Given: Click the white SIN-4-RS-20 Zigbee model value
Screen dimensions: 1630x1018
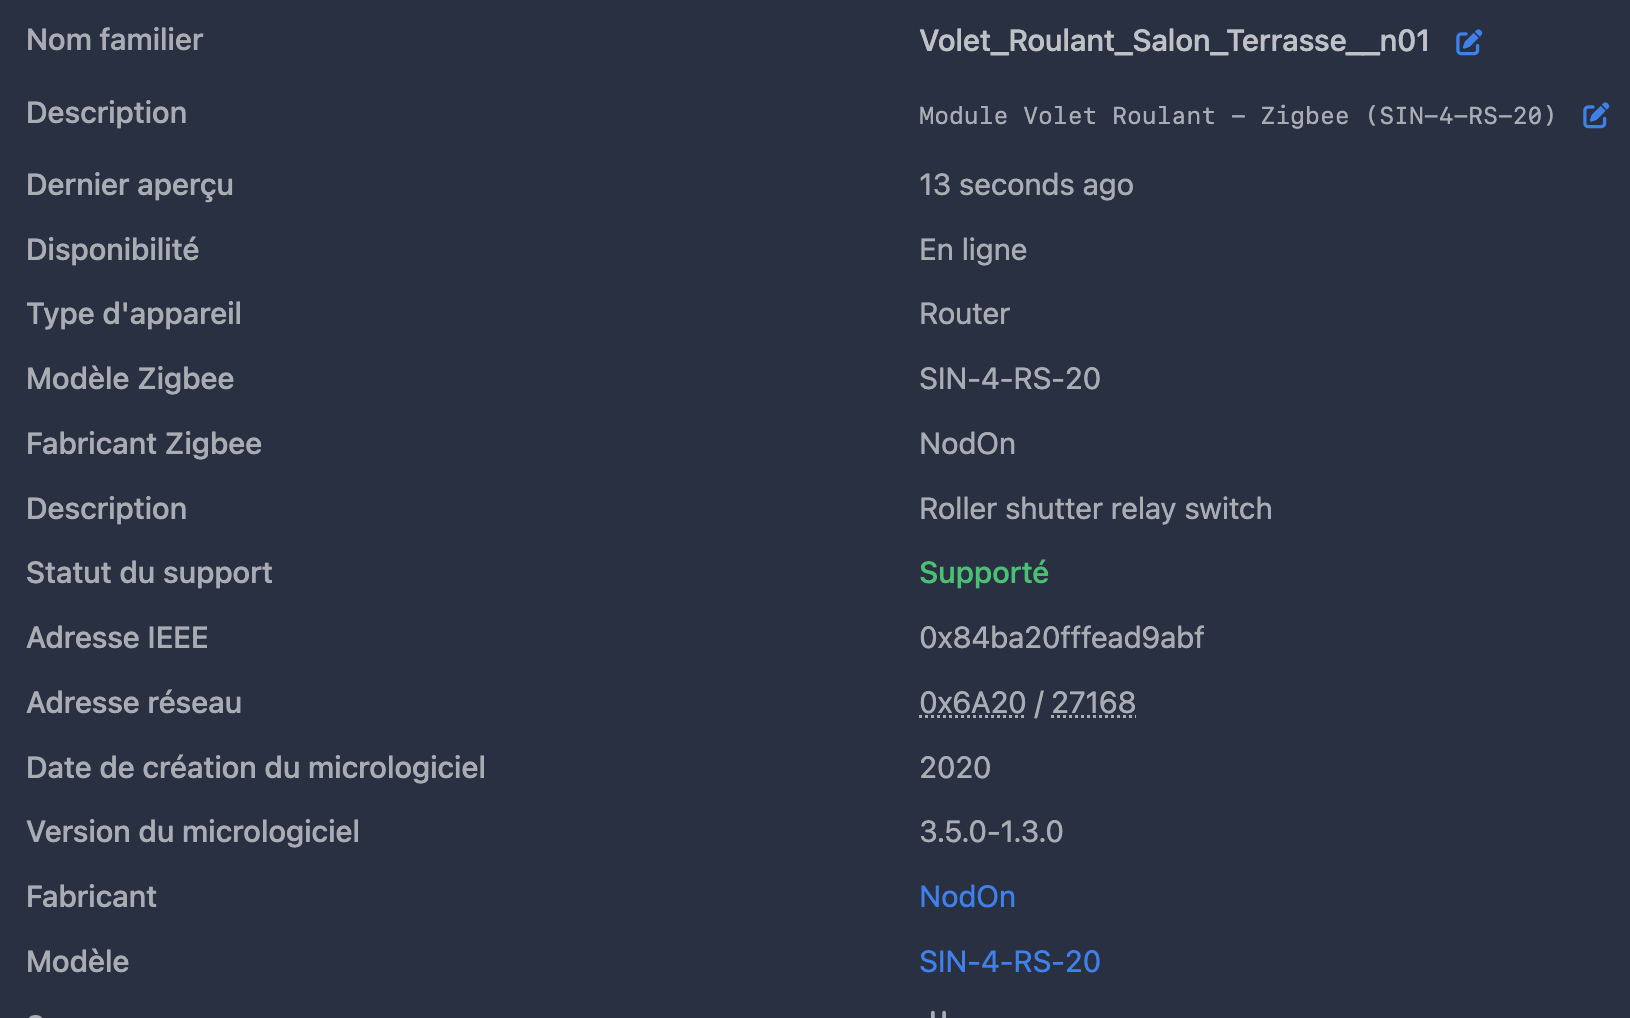Looking at the screenshot, I should click(1009, 379).
